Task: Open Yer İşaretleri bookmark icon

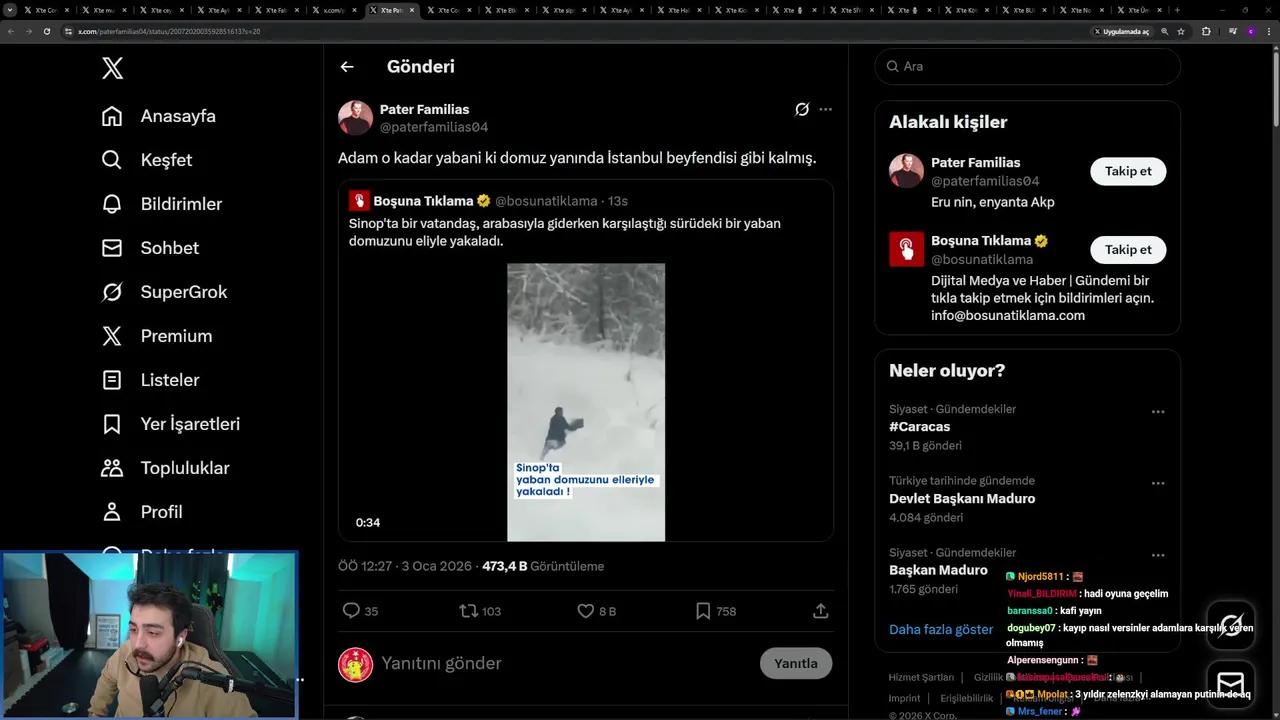Action: pyautogui.click(x=112, y=424)
